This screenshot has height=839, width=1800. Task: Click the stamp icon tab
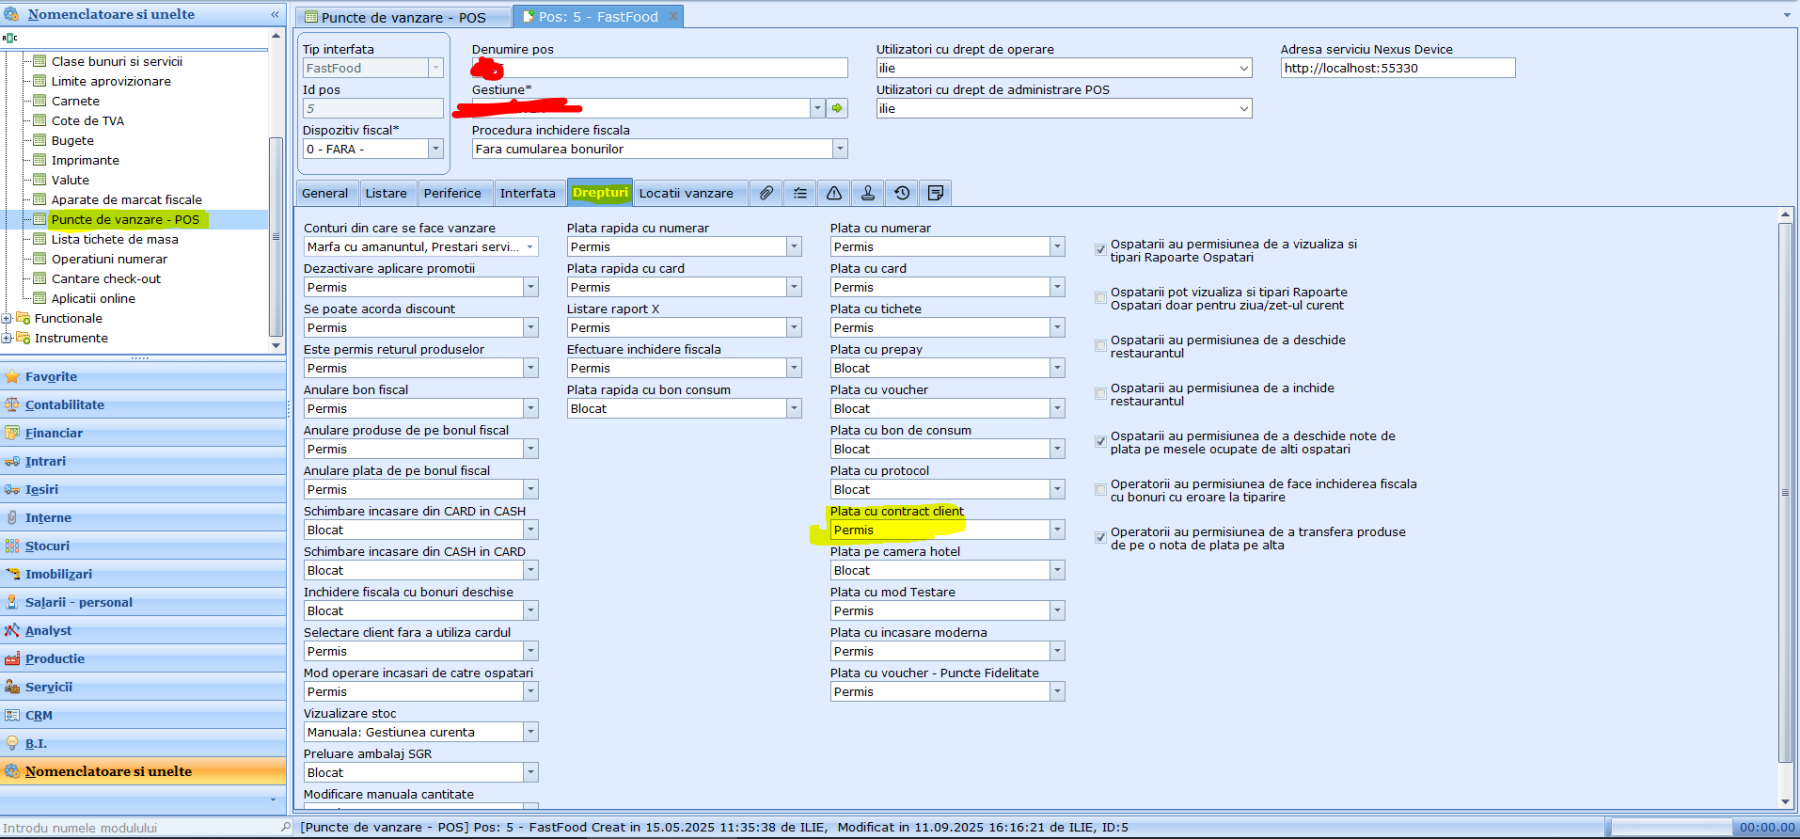tap(868, 193)
